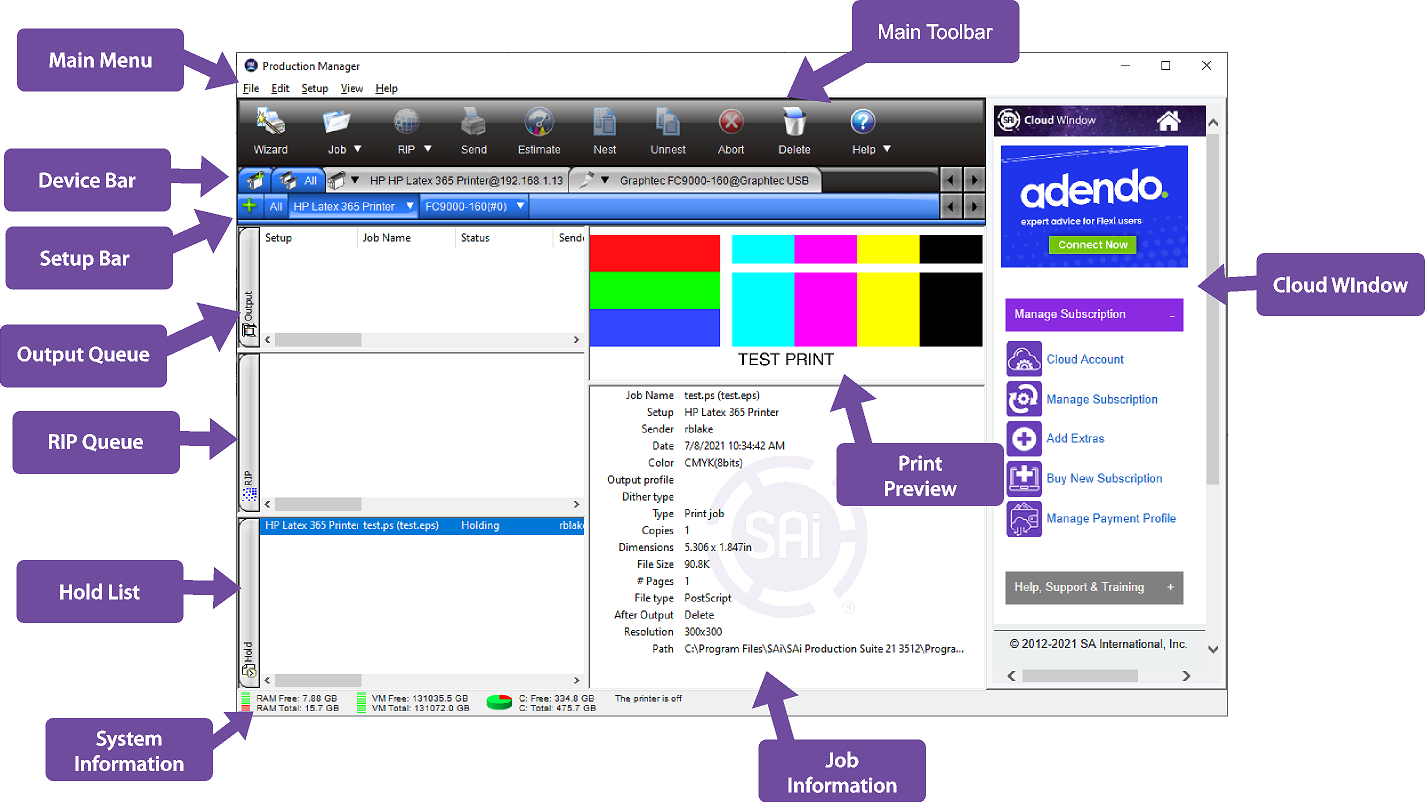Click the RAM Free 7.88 GB status entry
This screenshot has width=1425, height=802.
click(x=296, y=698)
